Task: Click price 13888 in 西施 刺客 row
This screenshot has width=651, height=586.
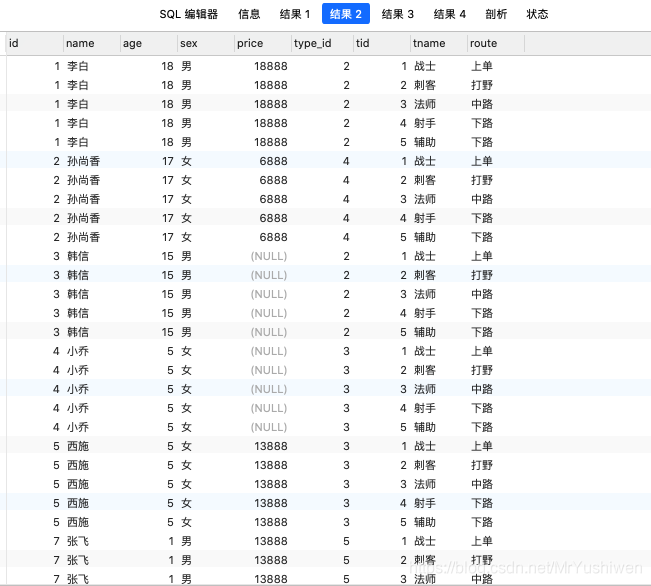Action: coord(271,466)
